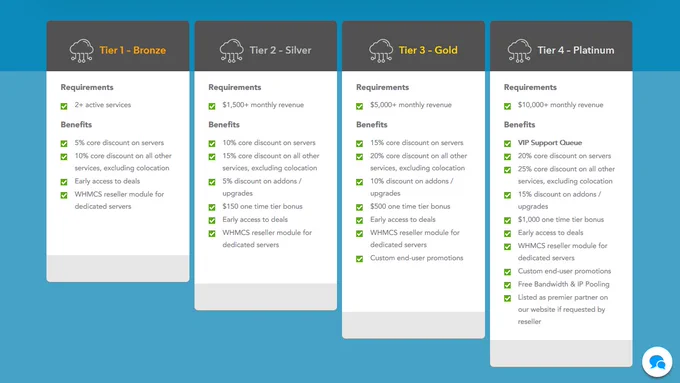
Task: Click the checkmark beside $150 one time tier bonus
Action: (x=212, y=207)
